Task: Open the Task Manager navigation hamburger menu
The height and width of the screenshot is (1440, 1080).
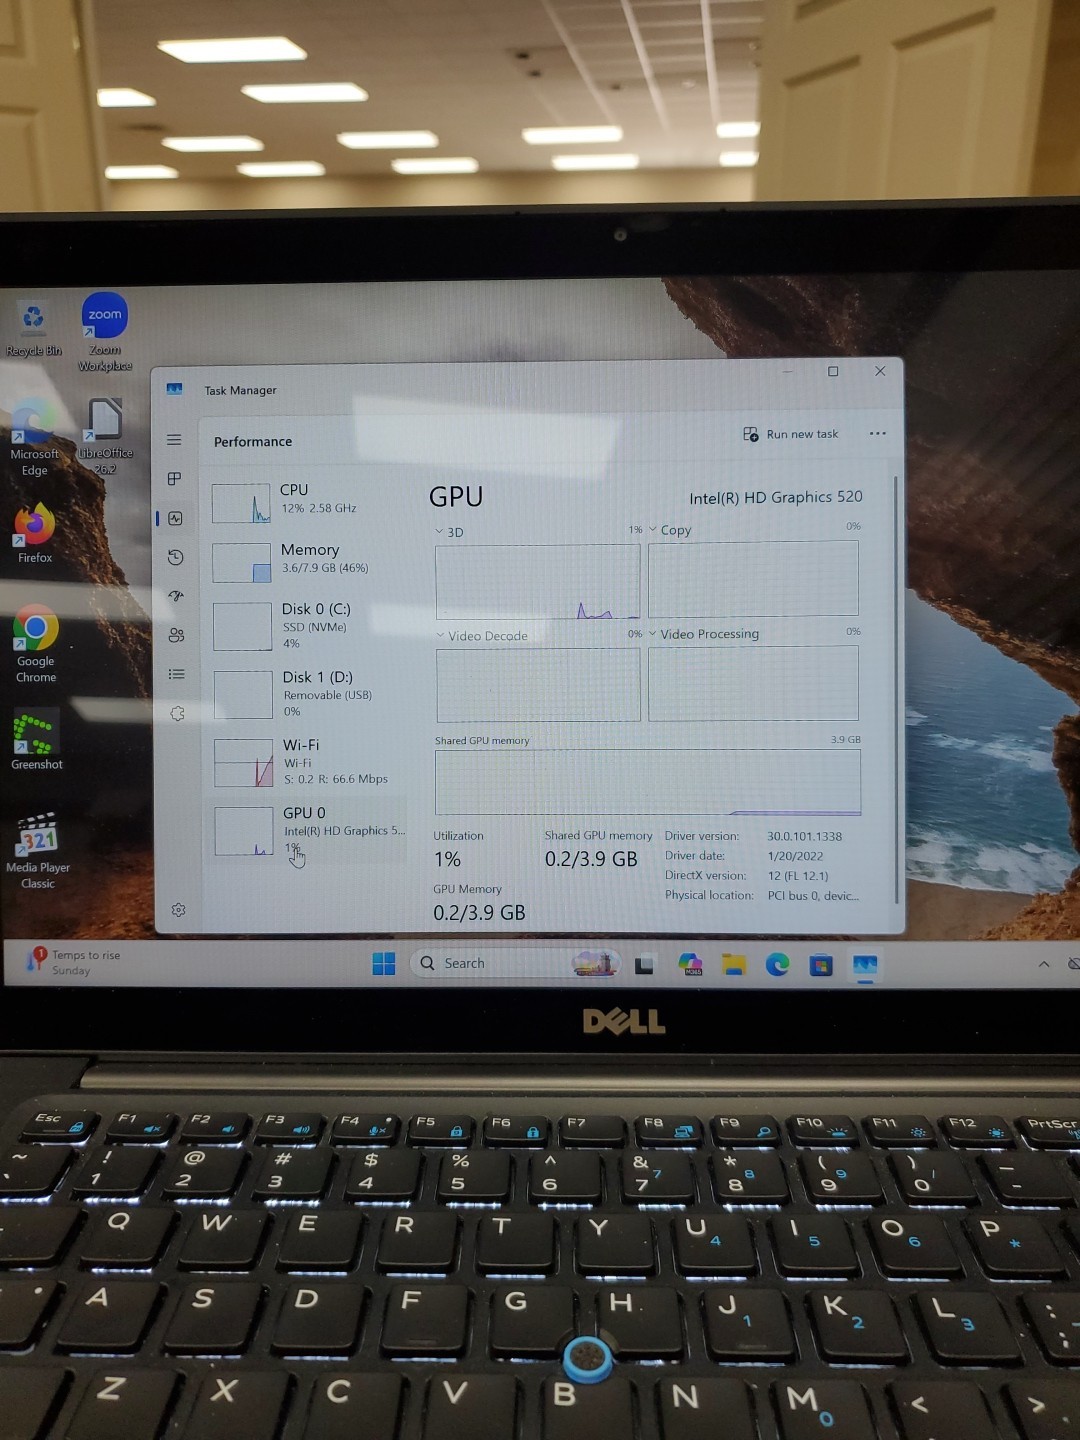Action: coord(174,440)
